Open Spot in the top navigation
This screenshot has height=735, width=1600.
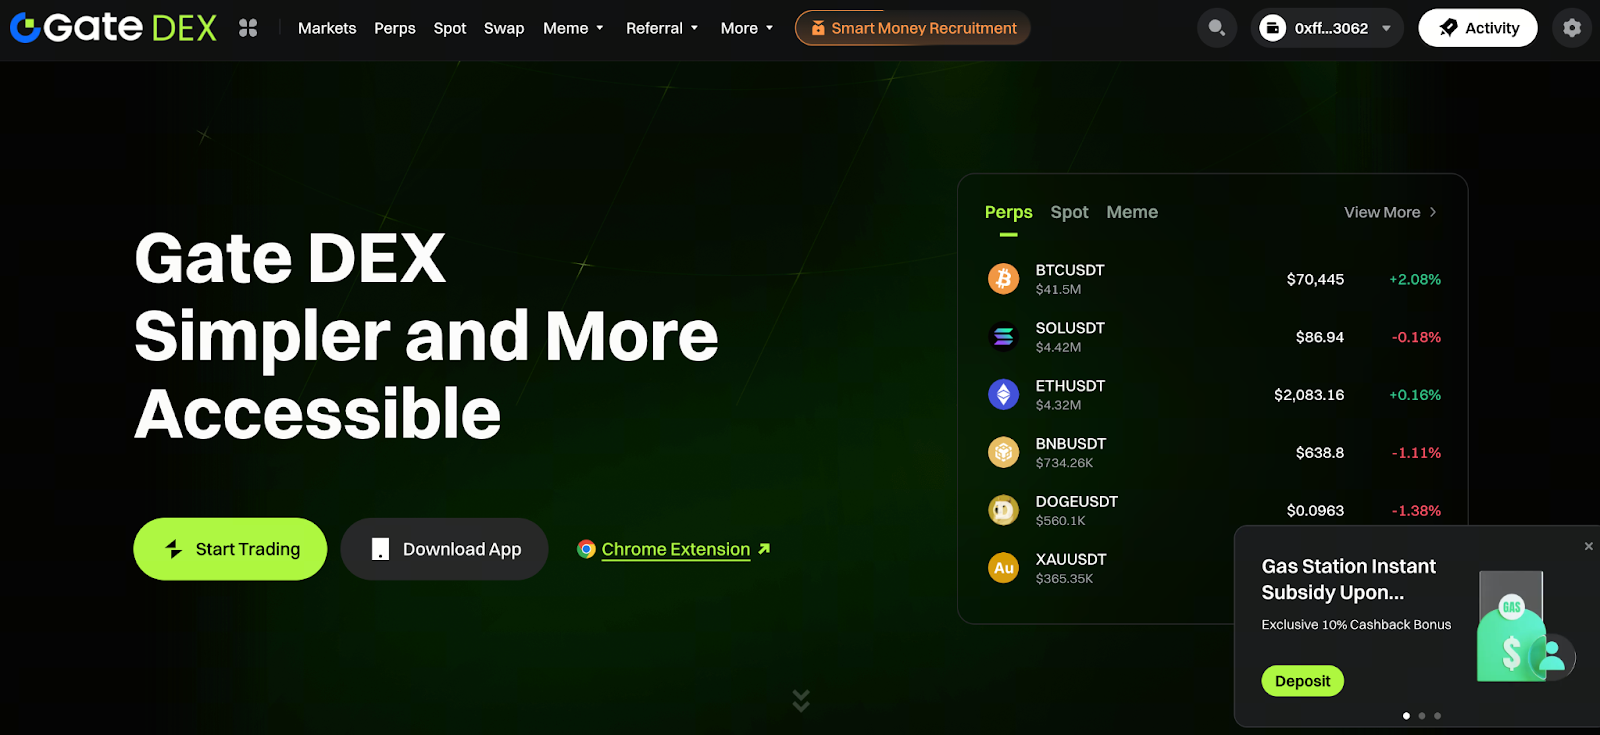tap(450, 28)
